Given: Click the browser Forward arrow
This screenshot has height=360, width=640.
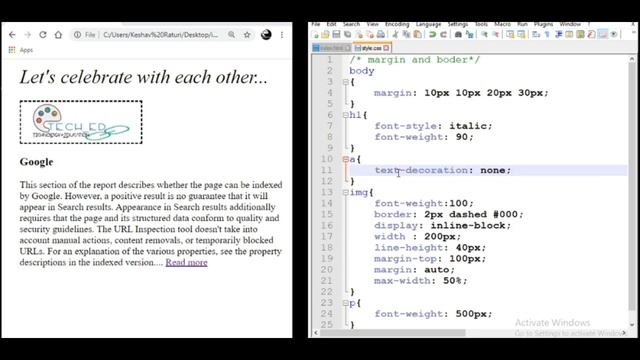Looking at the screenshot, I should (x=27, y=35).
